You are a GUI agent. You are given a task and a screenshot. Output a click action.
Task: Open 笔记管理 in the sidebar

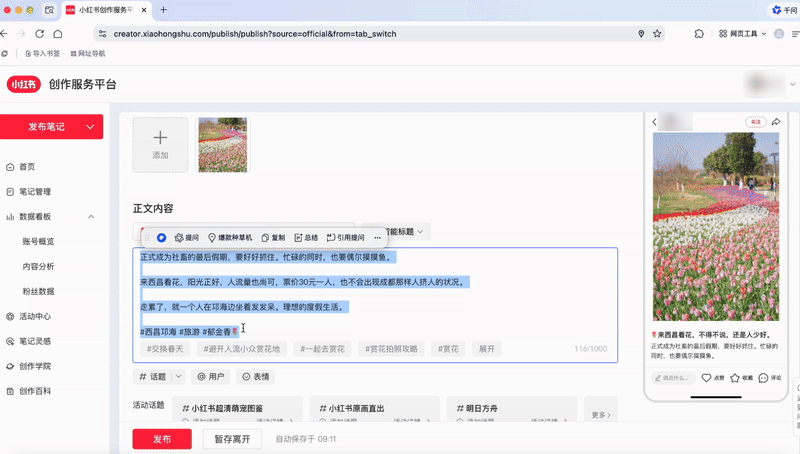[x=35, y=192]
